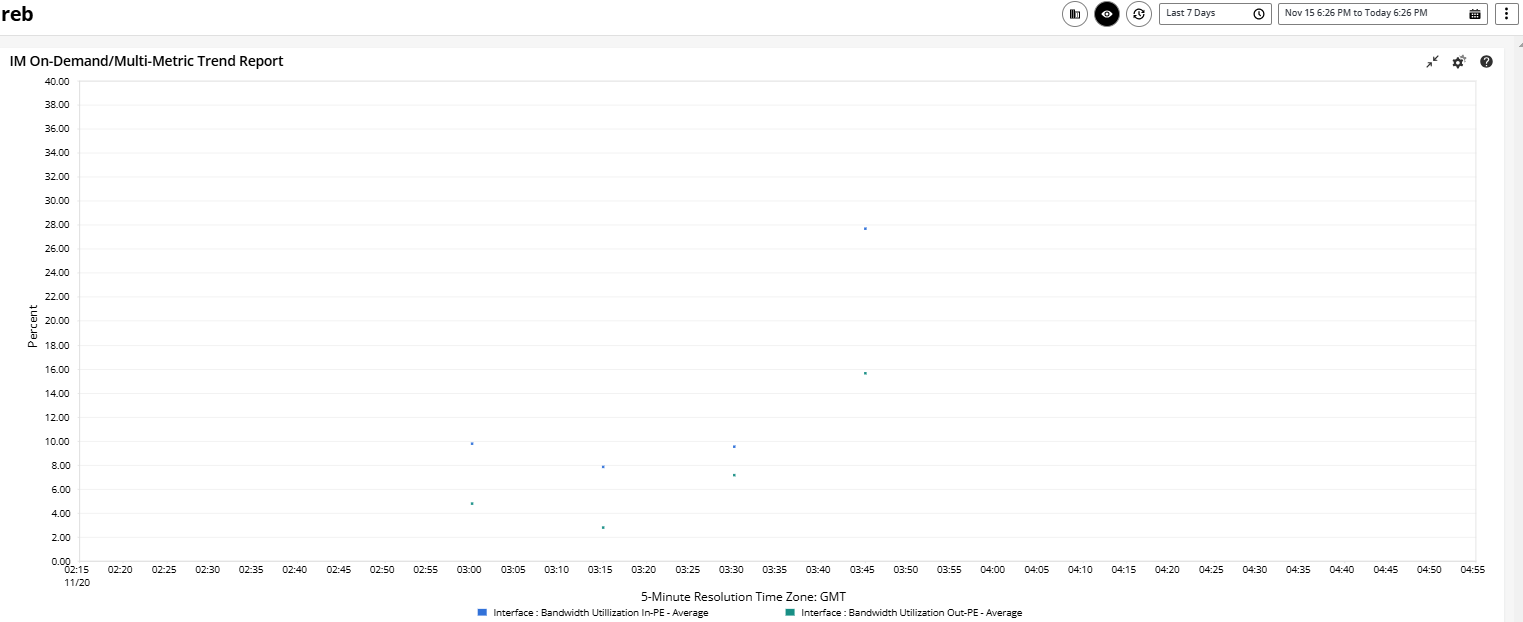
Task: Click the blue data point near 28 at 03:45
Action: [865, 229]
